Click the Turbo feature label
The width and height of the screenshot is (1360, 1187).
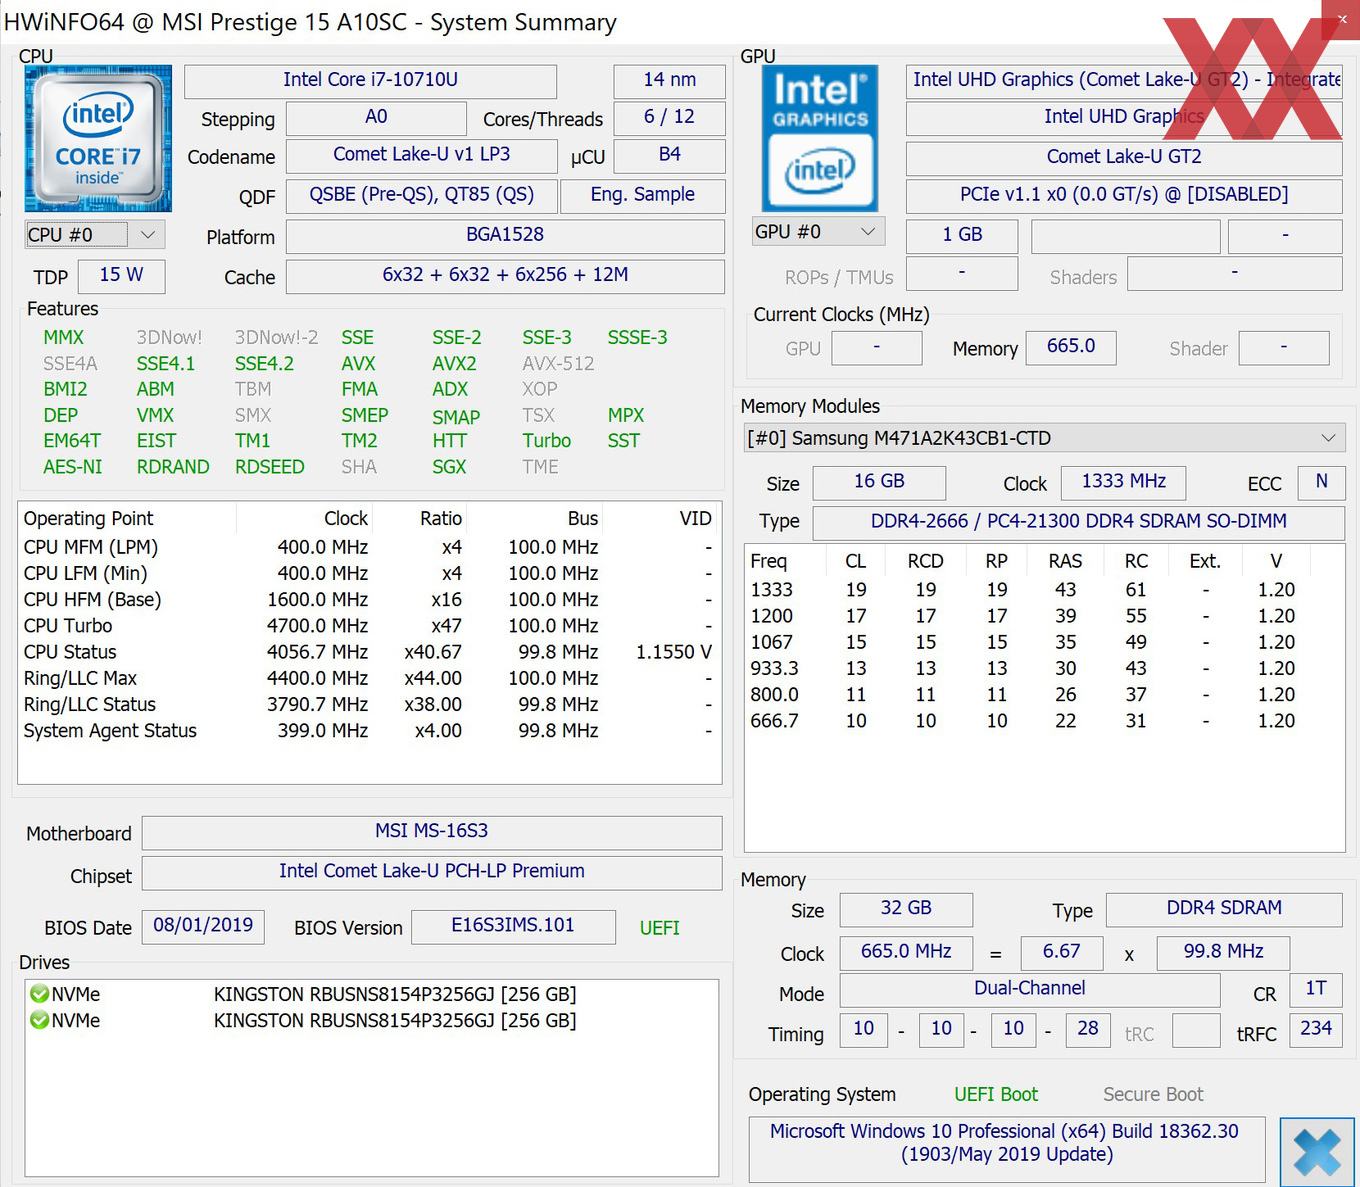point(546,441)
